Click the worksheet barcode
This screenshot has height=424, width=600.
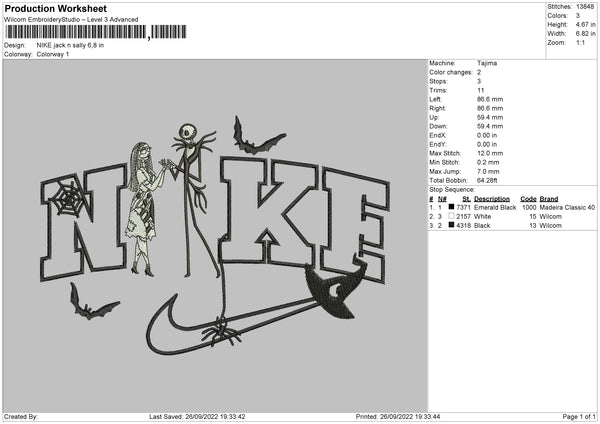point(95,32)
